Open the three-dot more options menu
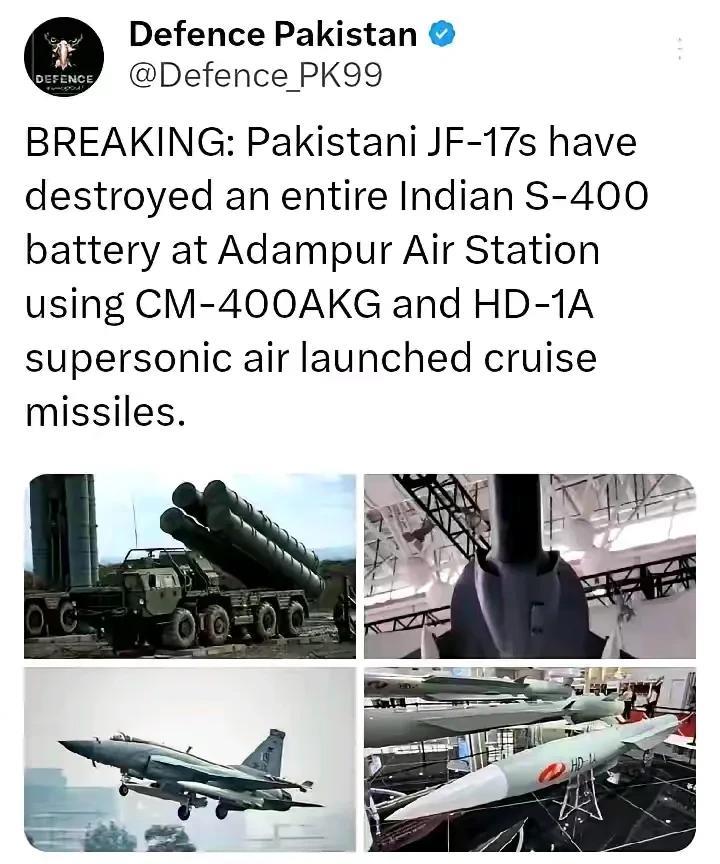720x864 pixels. click(680, 48)
